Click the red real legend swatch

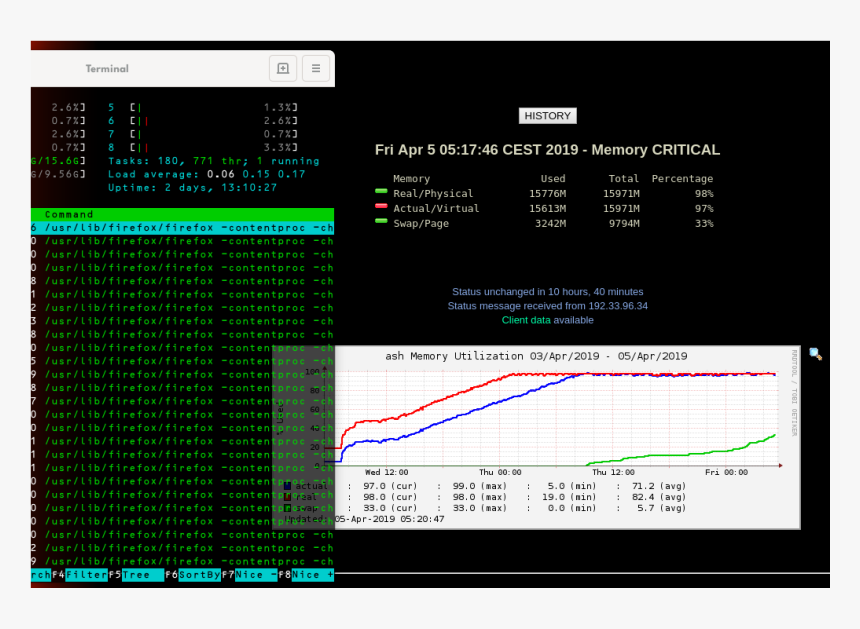click(x=287, y=497)
